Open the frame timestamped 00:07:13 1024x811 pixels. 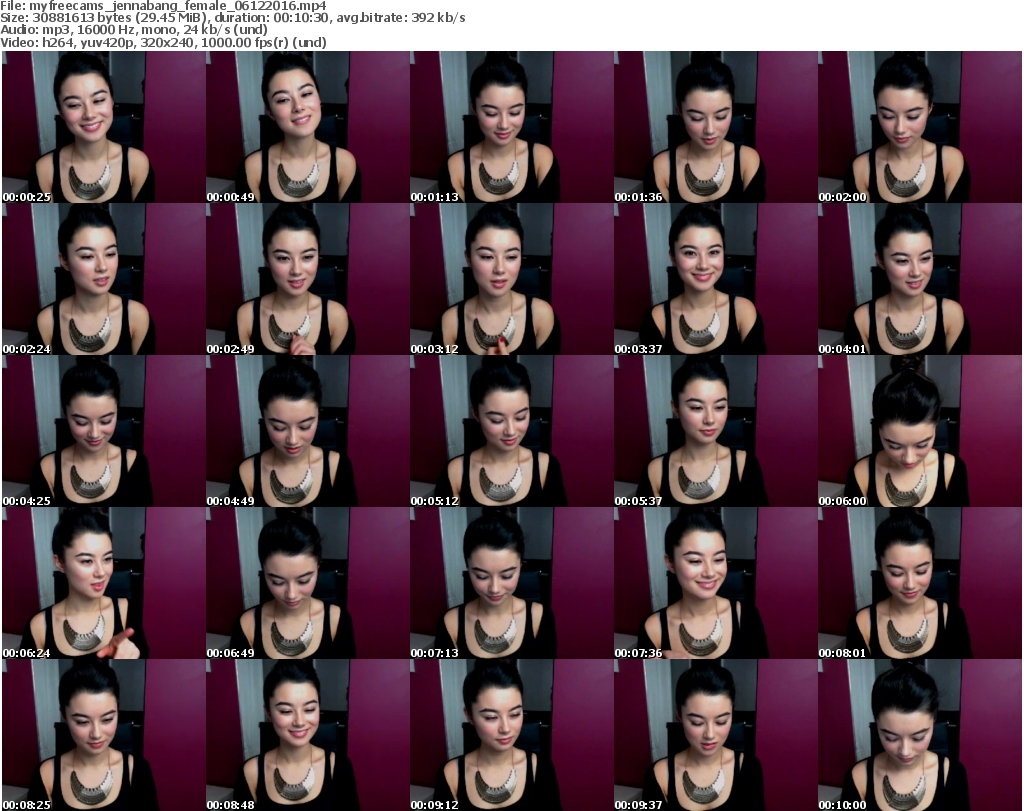(511, 583)
